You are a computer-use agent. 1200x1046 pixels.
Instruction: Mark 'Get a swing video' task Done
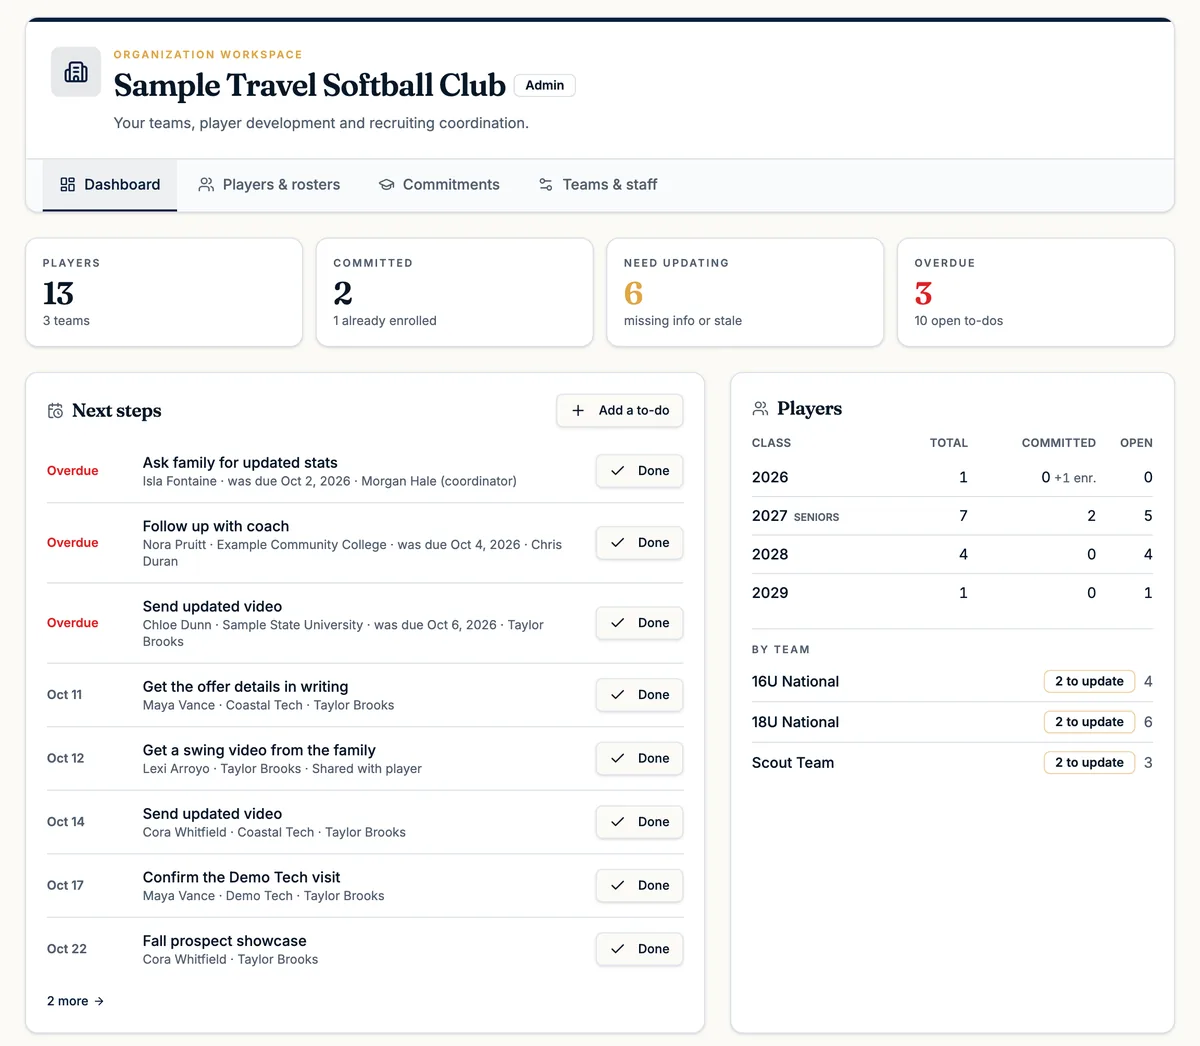tap(639, 758)
